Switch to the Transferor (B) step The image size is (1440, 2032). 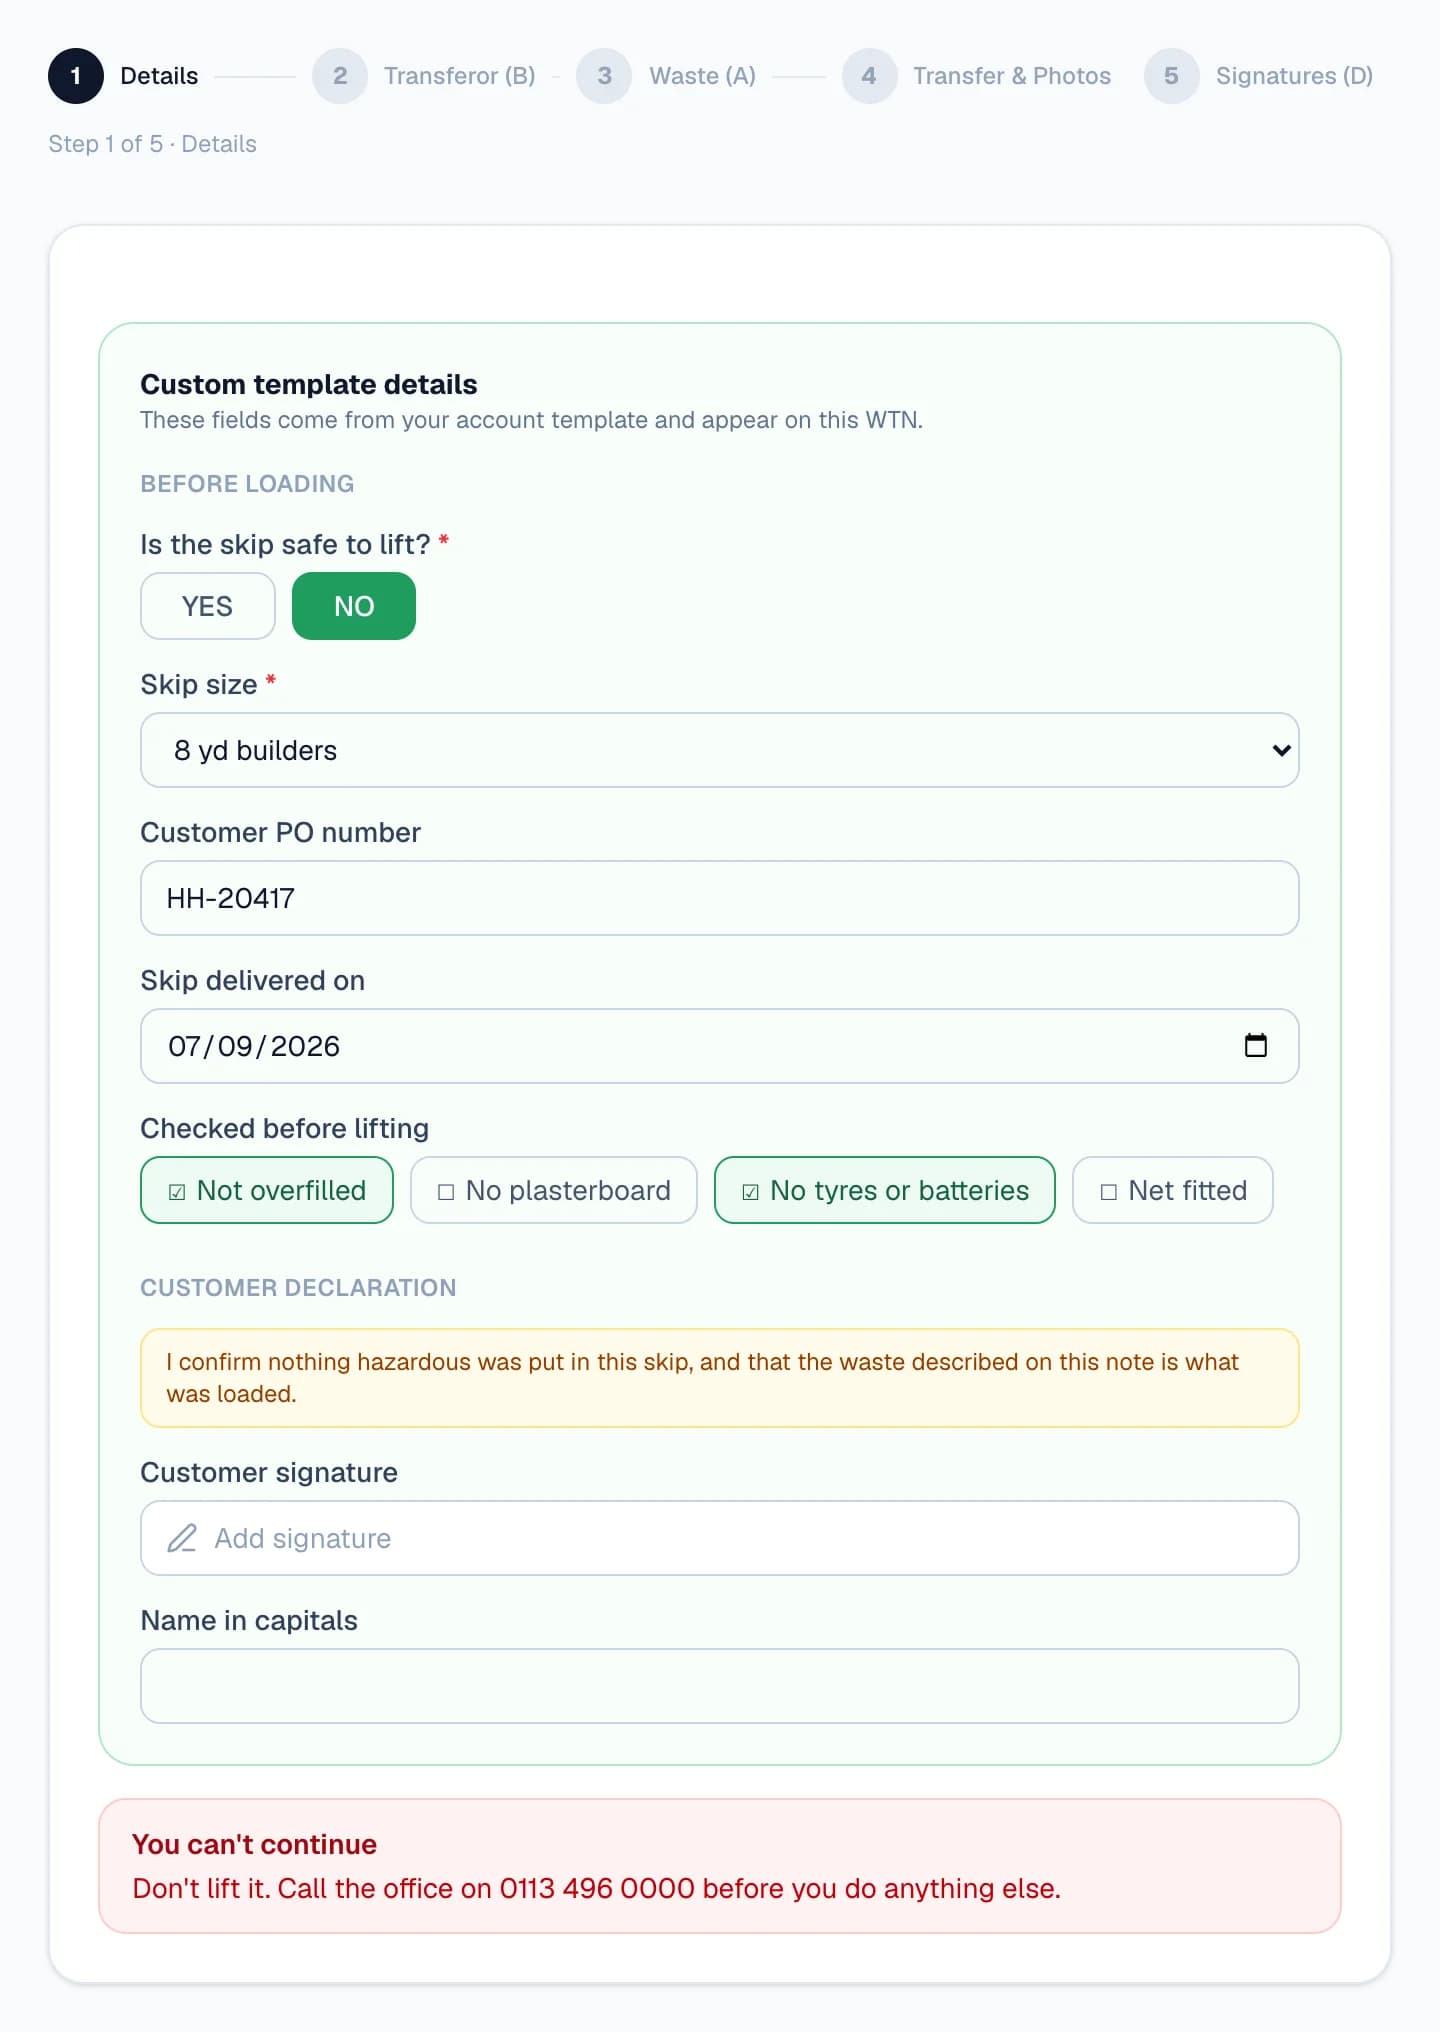[460, 76]
